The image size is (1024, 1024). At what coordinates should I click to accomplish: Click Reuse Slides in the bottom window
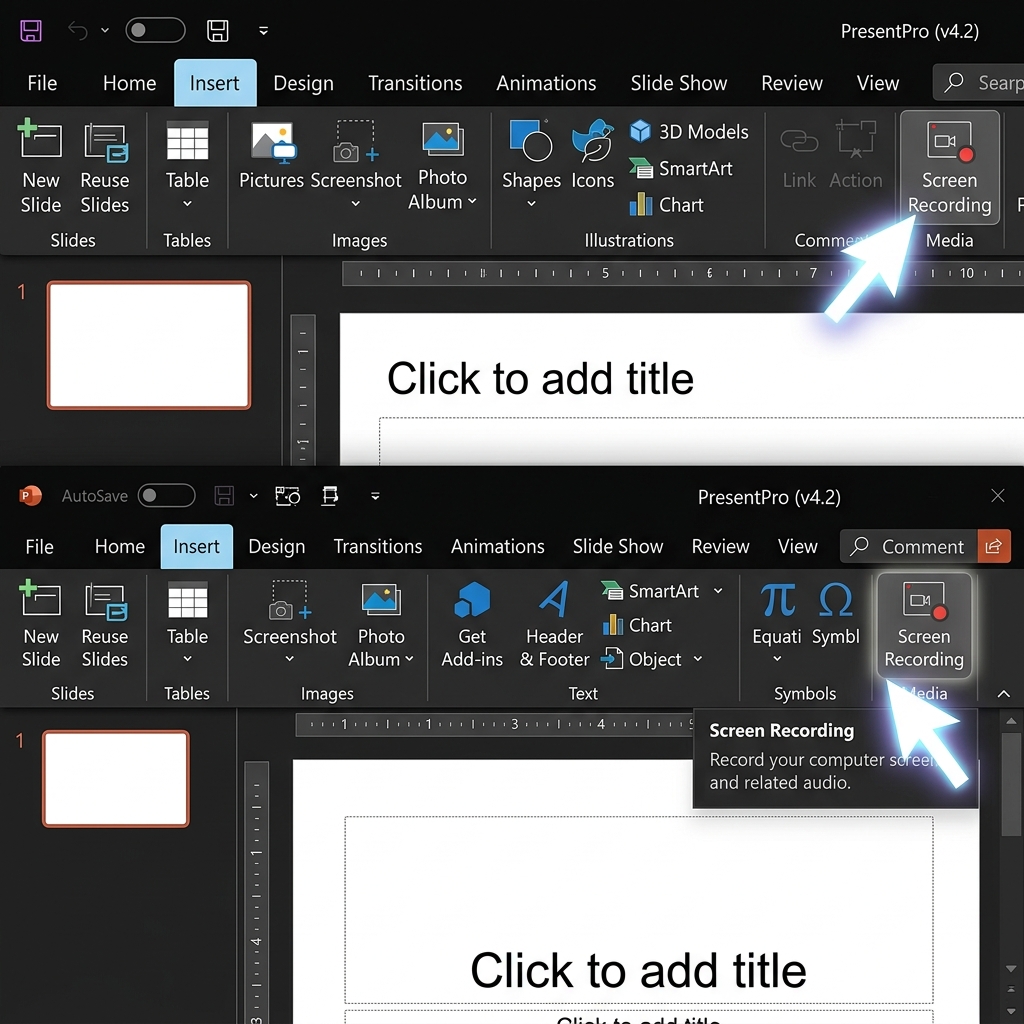[104, 624]
